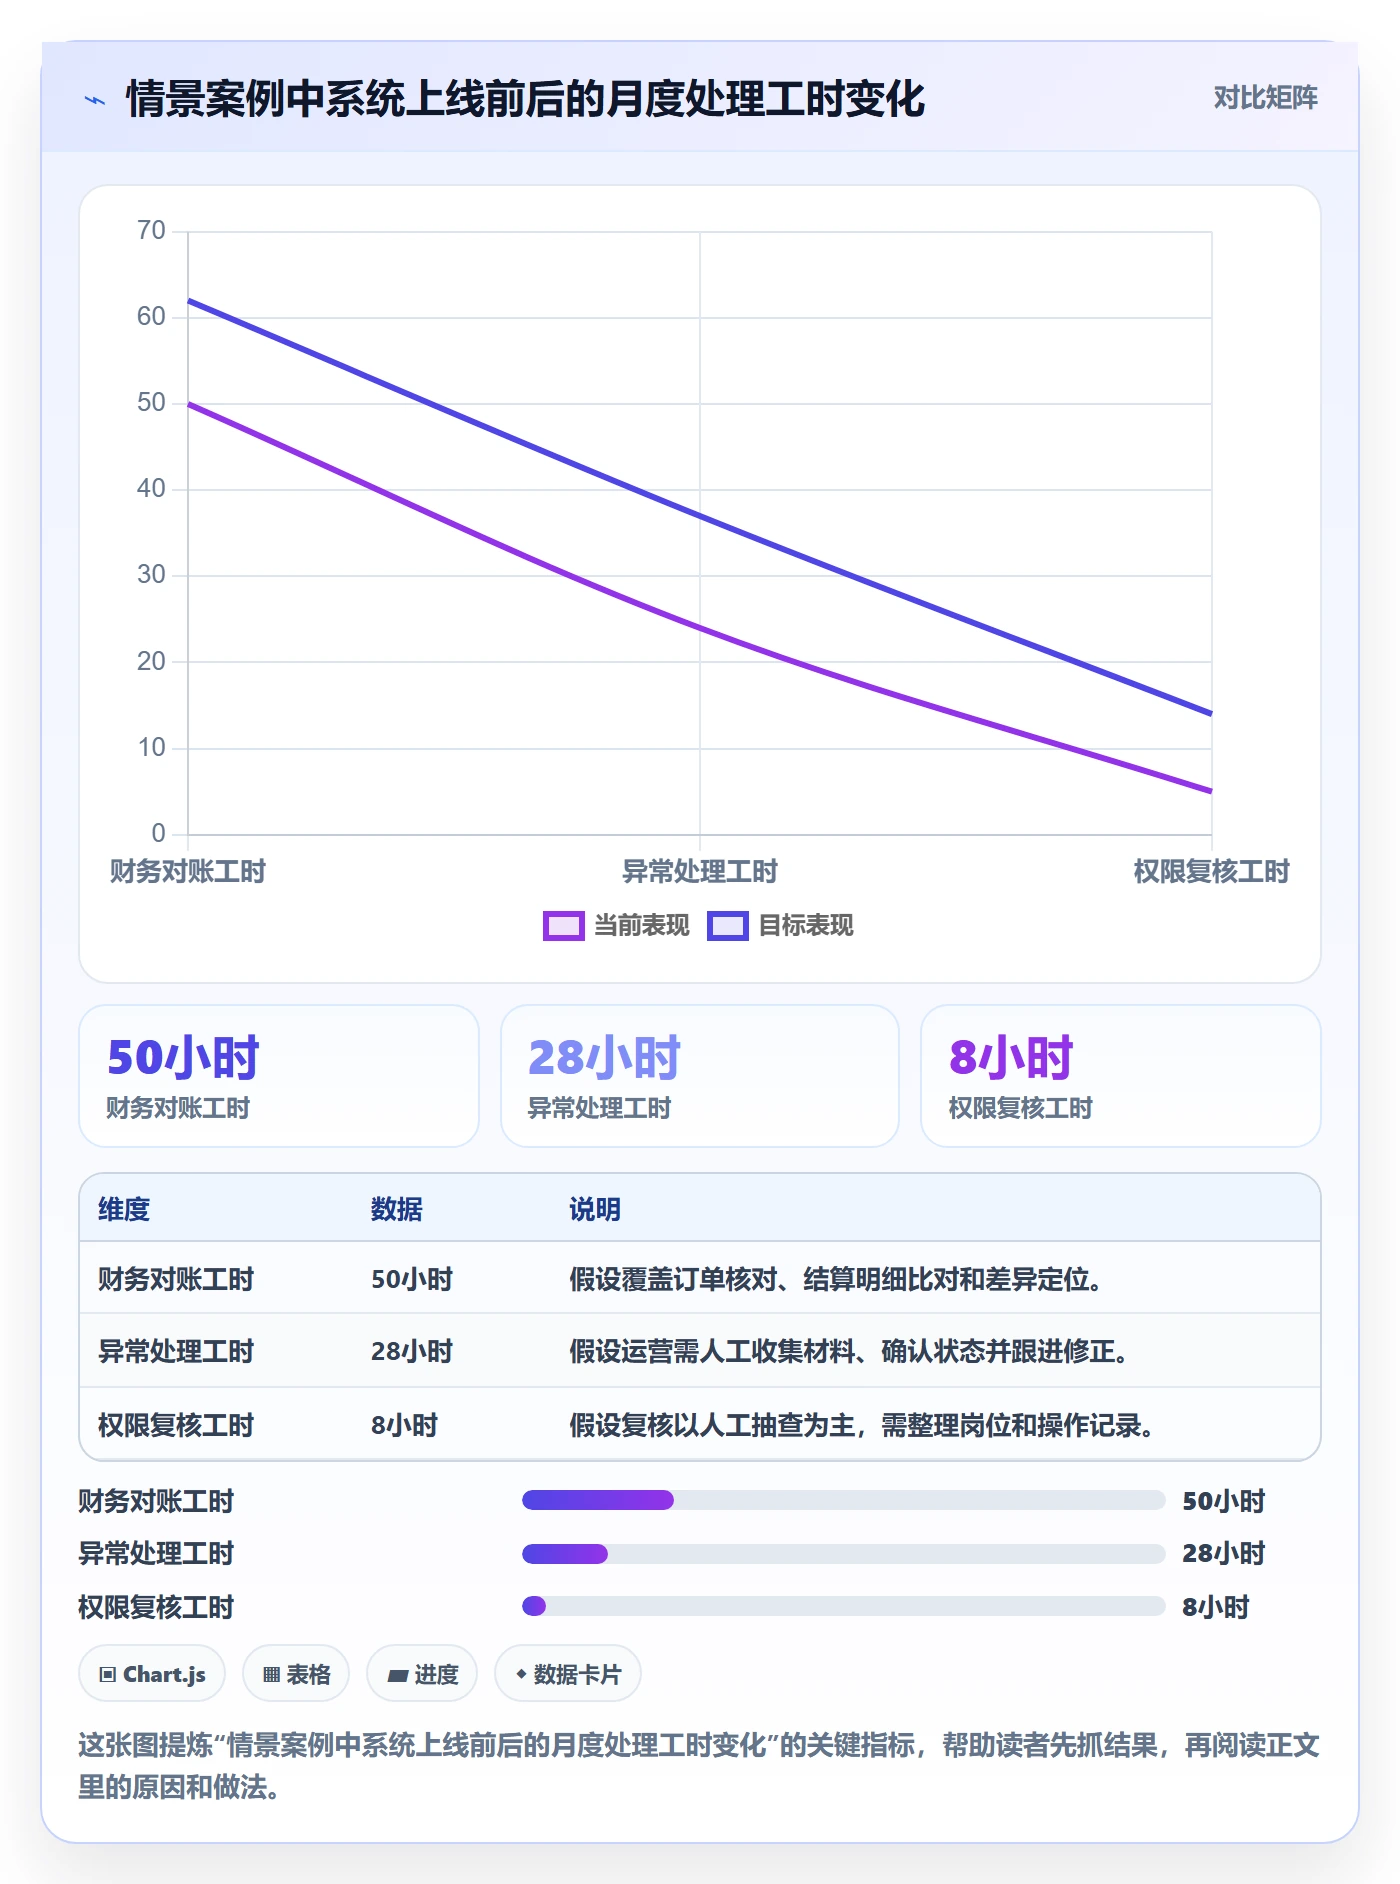This screenshot has width=1400, height=1884.
Task: Click the y-axis label 60
Action: tap(151, 316)
